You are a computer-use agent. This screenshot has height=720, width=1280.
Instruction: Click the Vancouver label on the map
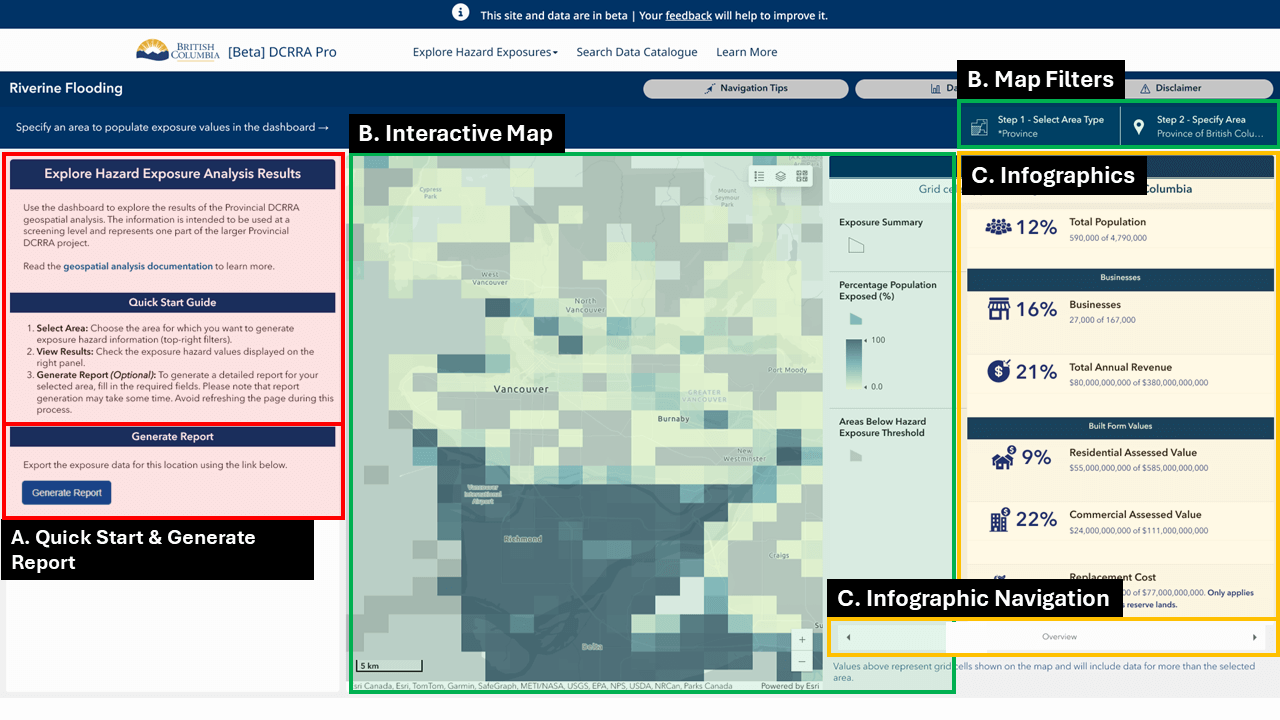(521, 388)
